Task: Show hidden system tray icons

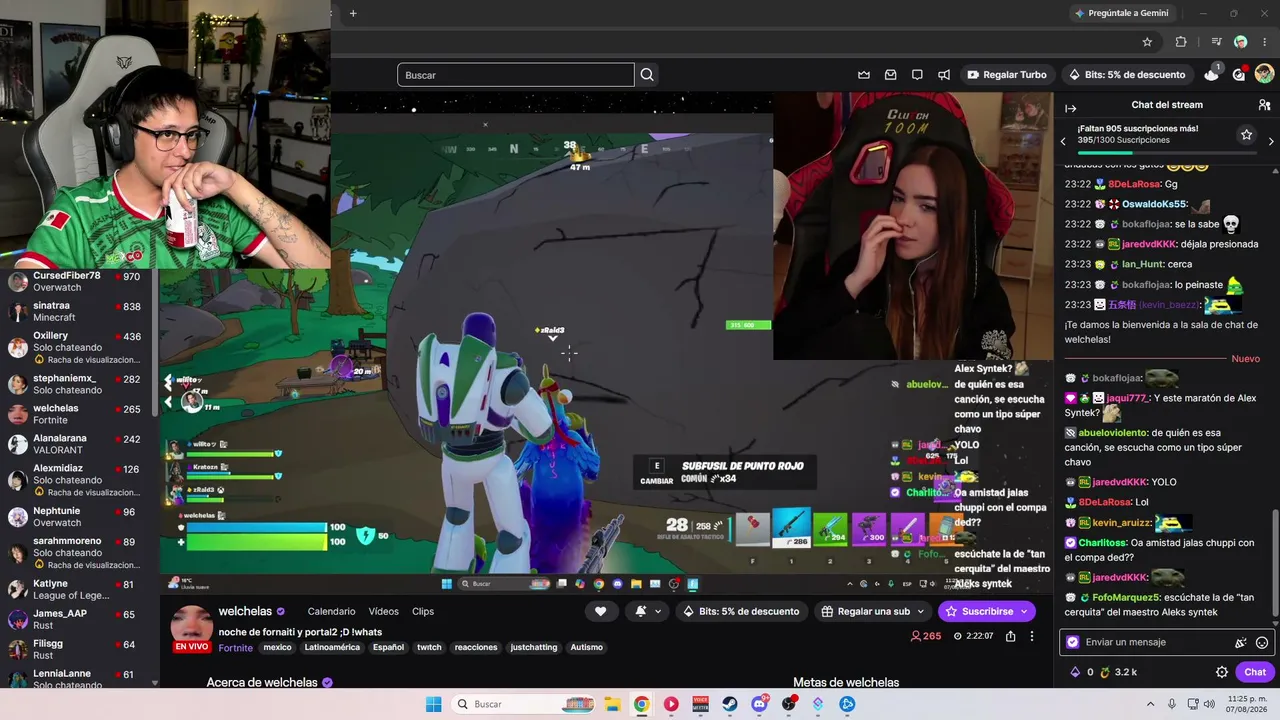Action: click(1150, 704)
